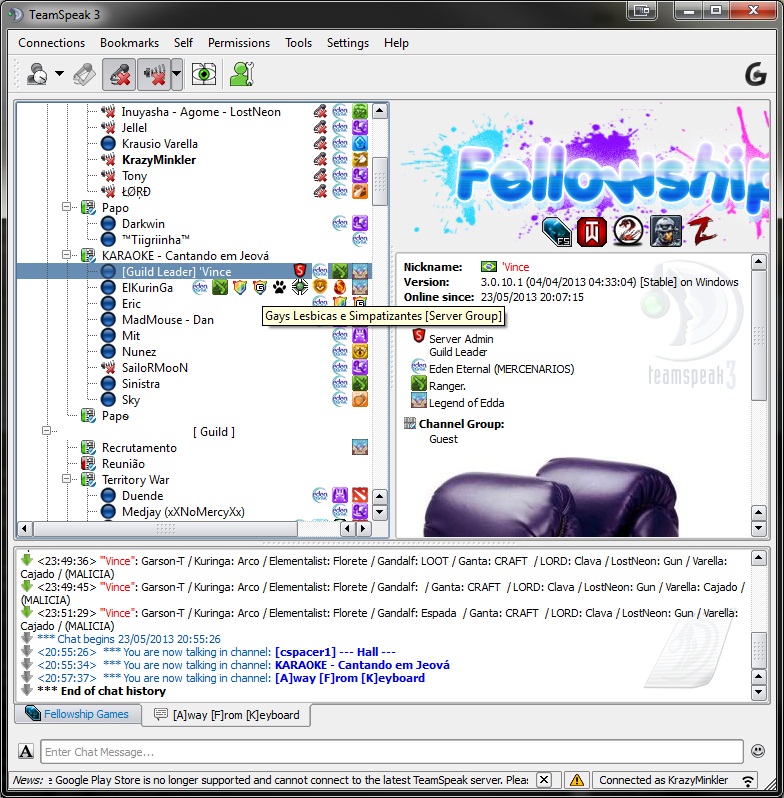Open the Bookmarks menu

coord(129,43)
